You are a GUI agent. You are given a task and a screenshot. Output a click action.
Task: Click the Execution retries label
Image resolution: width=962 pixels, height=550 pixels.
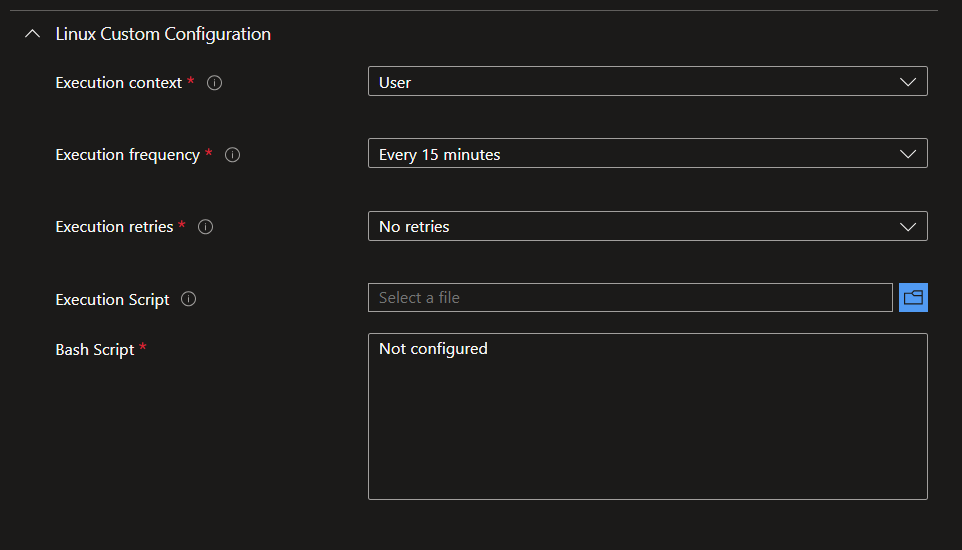[114, 227]
